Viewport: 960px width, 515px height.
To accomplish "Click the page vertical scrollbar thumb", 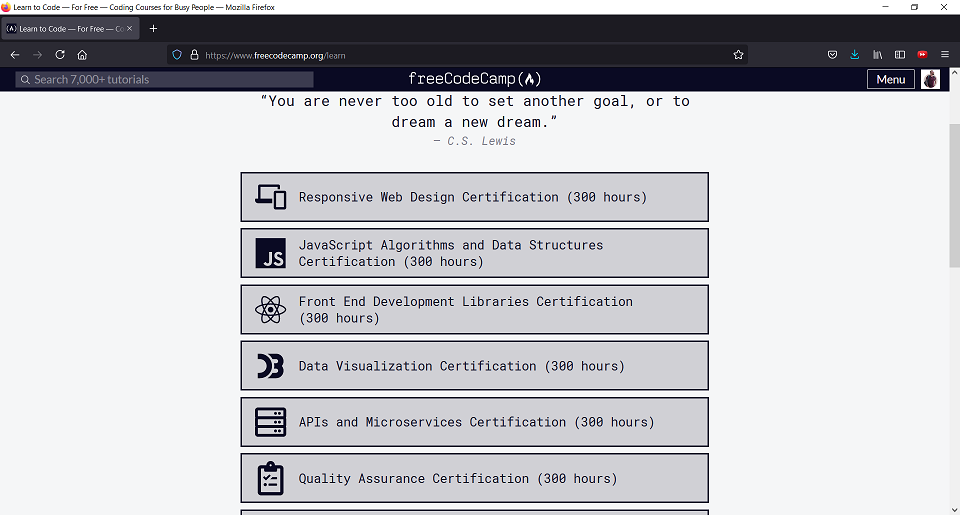I will click(954, 195).
